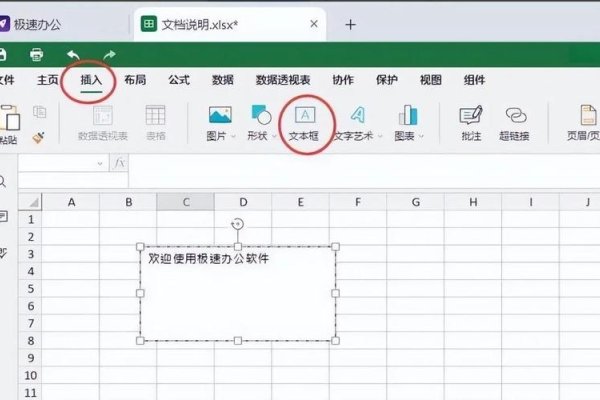Click the top-left resize handle of text box
The height and width of the screenshot is (400, 600).
140,247
